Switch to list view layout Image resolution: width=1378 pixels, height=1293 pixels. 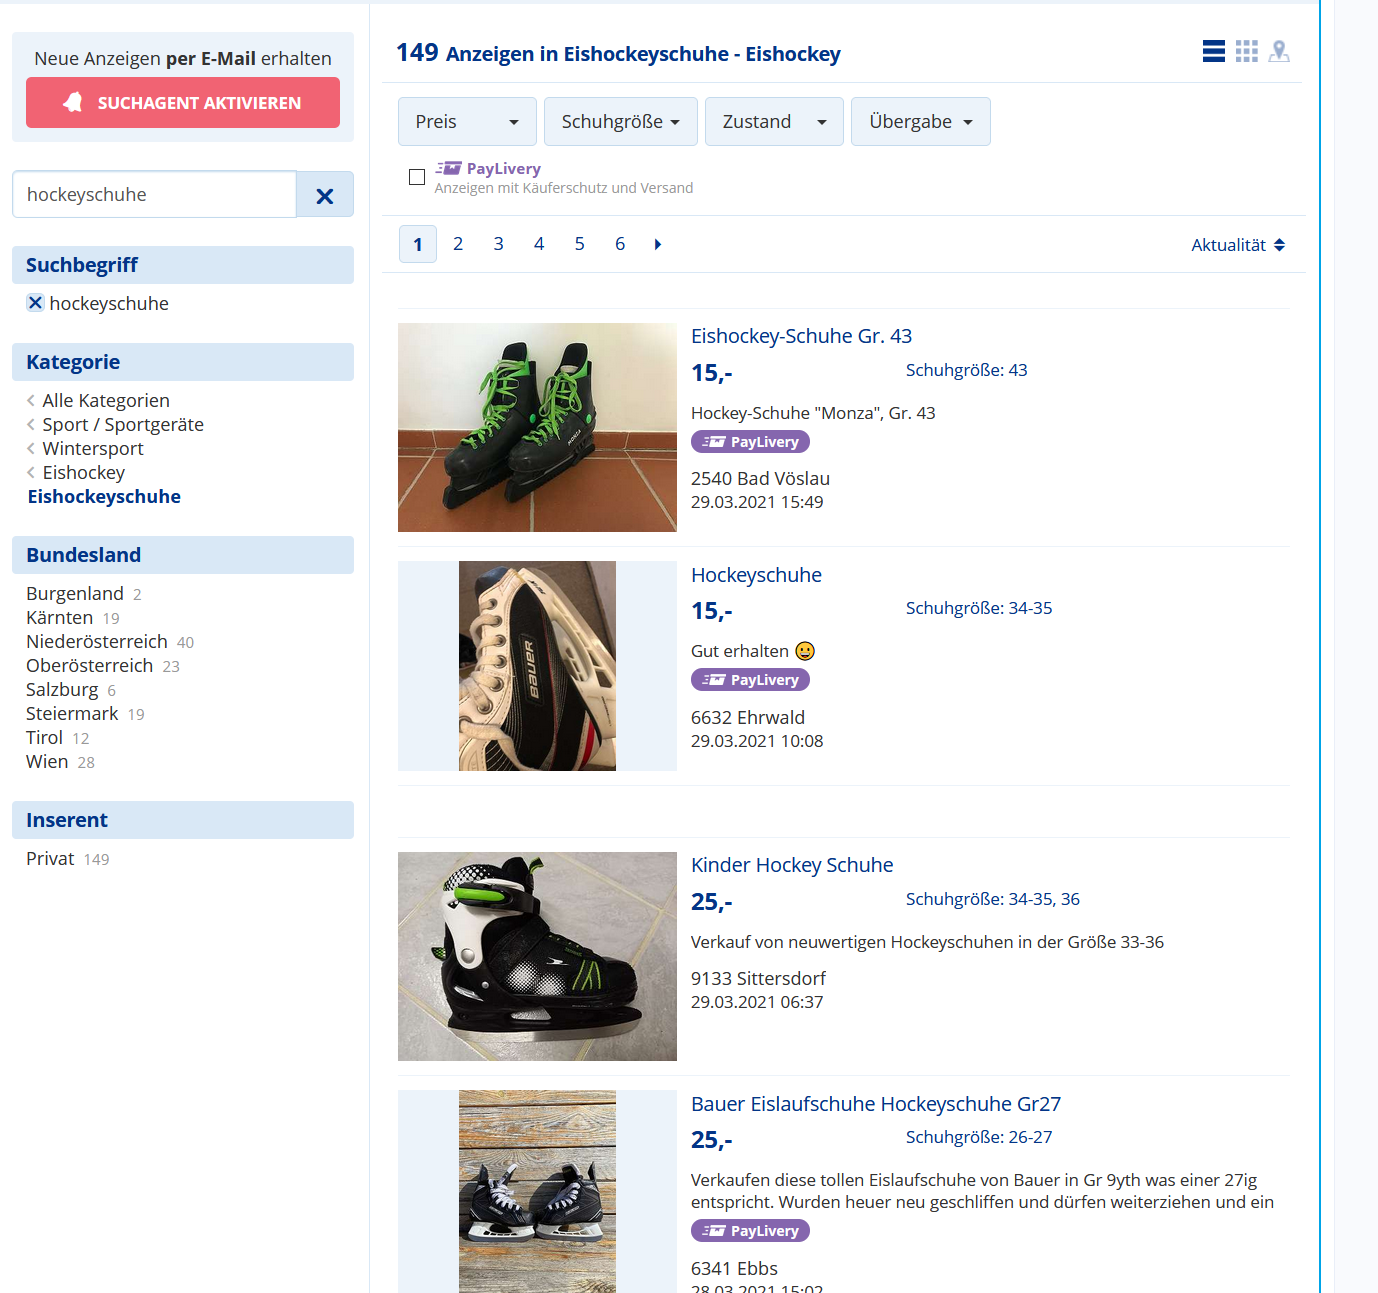click(x=1213, y=52)
